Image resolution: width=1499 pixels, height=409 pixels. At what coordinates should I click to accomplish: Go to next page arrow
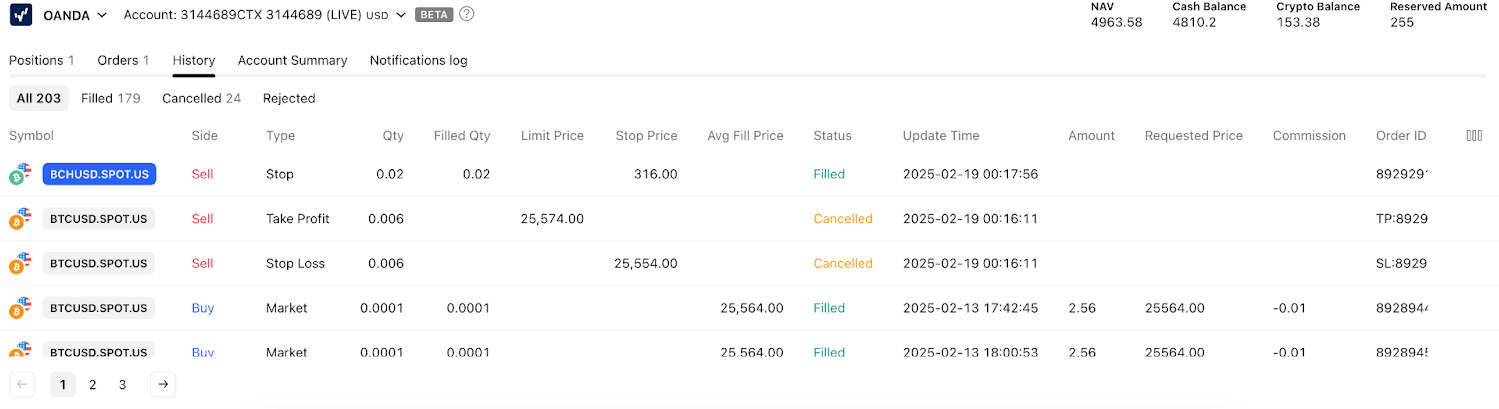point(163,384)
